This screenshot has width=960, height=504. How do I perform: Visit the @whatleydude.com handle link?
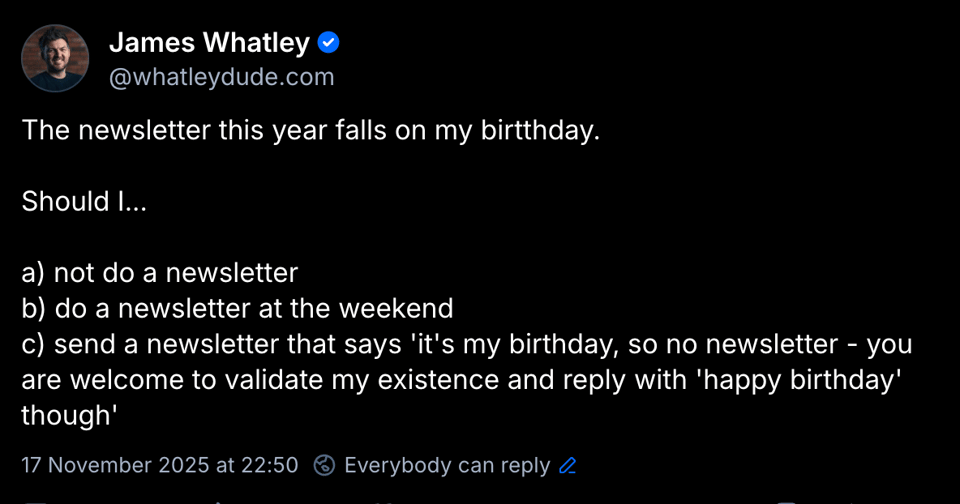[x=221, y=77]
